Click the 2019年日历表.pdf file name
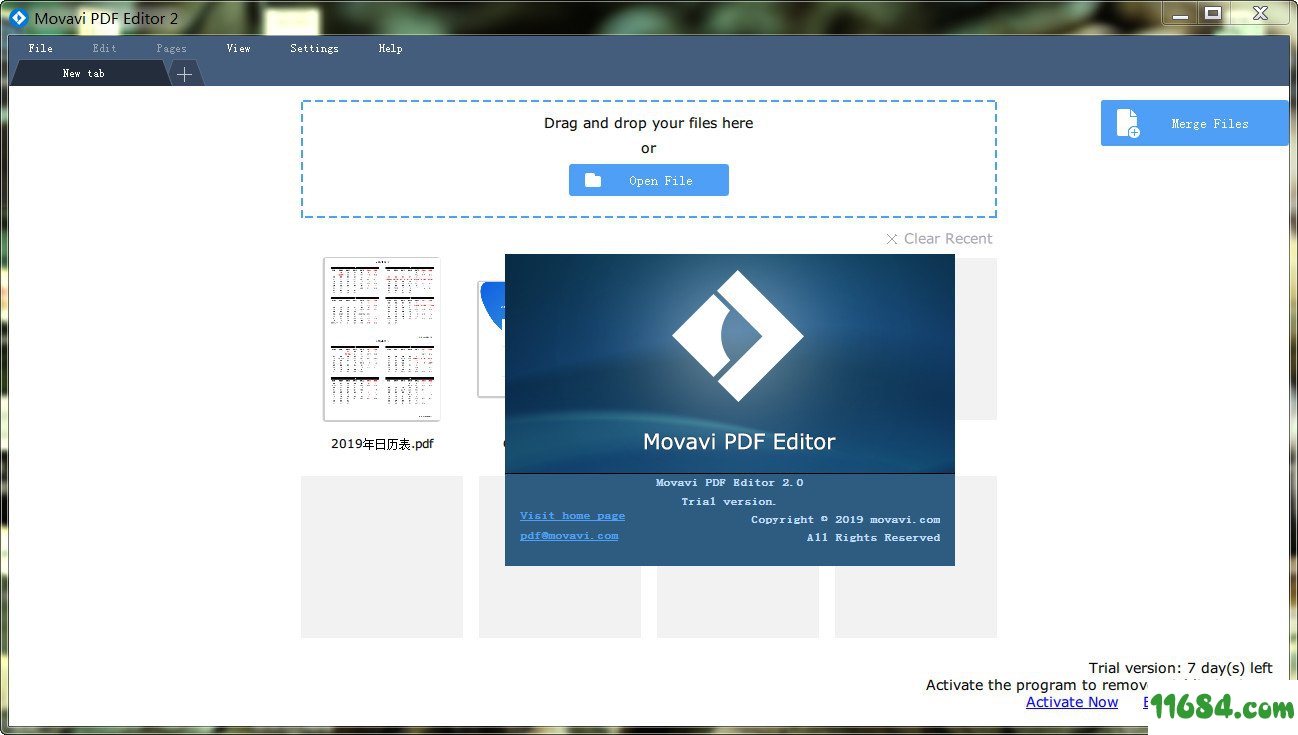Image resolution: width=1298 pixels, height=735 pixels. [382, 444]
